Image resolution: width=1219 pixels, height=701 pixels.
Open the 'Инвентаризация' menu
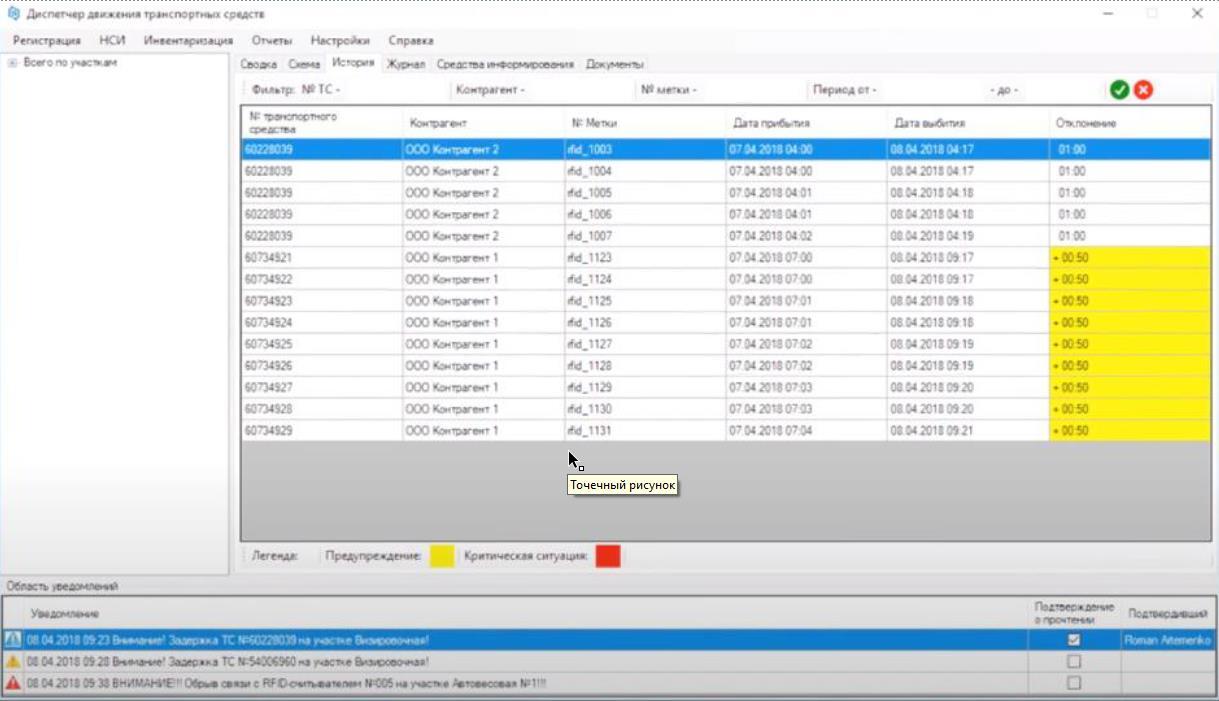pos(188,41)
